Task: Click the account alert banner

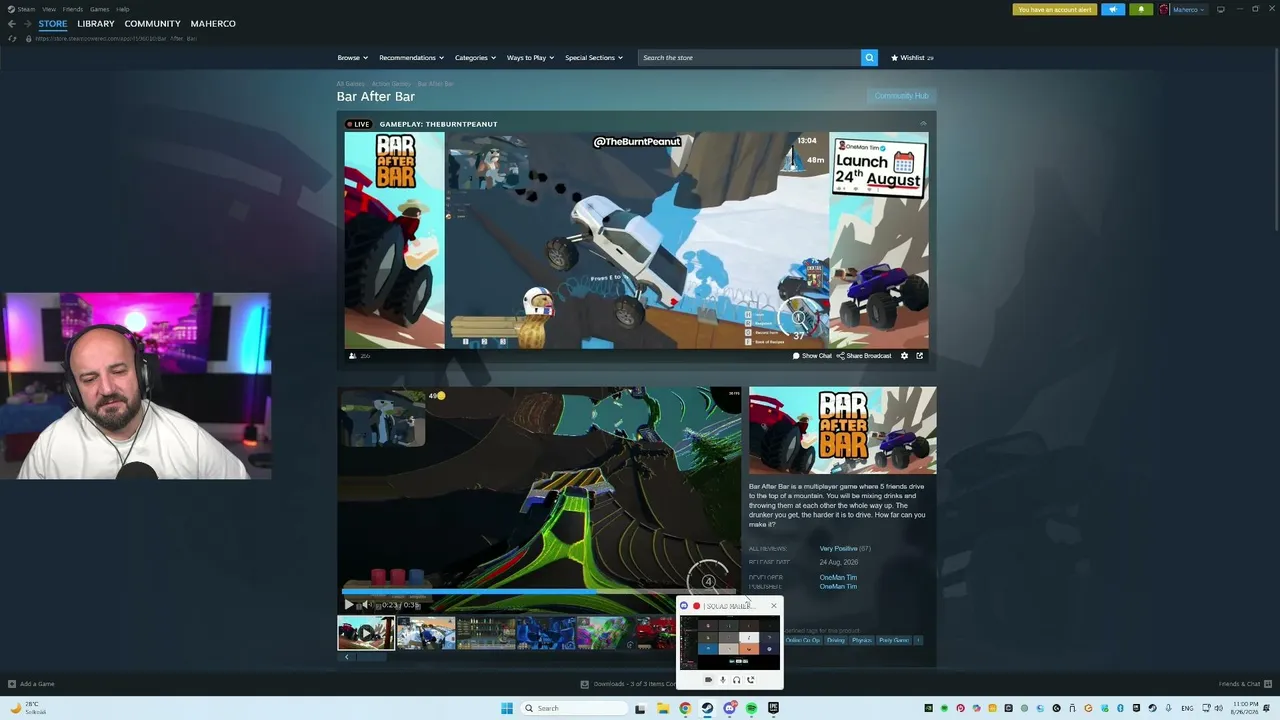Action: pyautogui.click(x=1055, y=10)
